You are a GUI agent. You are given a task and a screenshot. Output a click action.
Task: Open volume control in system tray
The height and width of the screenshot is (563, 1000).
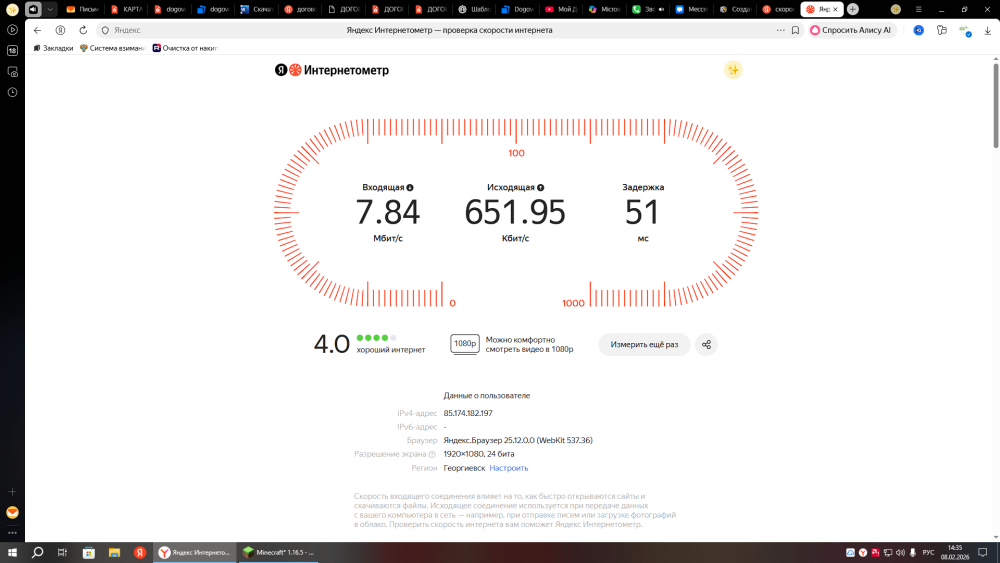(900, 552)
